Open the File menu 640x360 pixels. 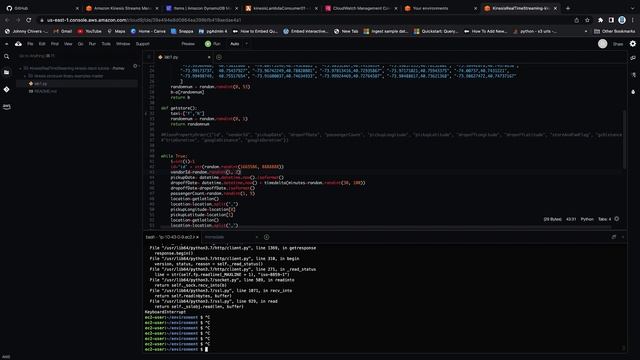(x=30, y=44)
